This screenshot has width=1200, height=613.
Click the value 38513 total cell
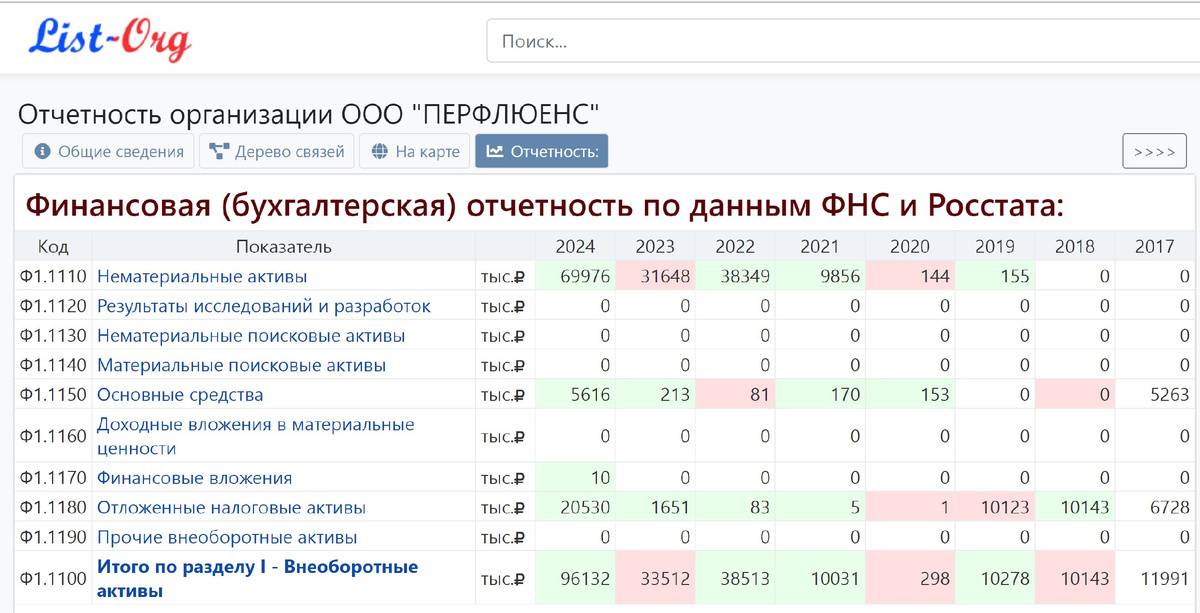tap(735, 579)
